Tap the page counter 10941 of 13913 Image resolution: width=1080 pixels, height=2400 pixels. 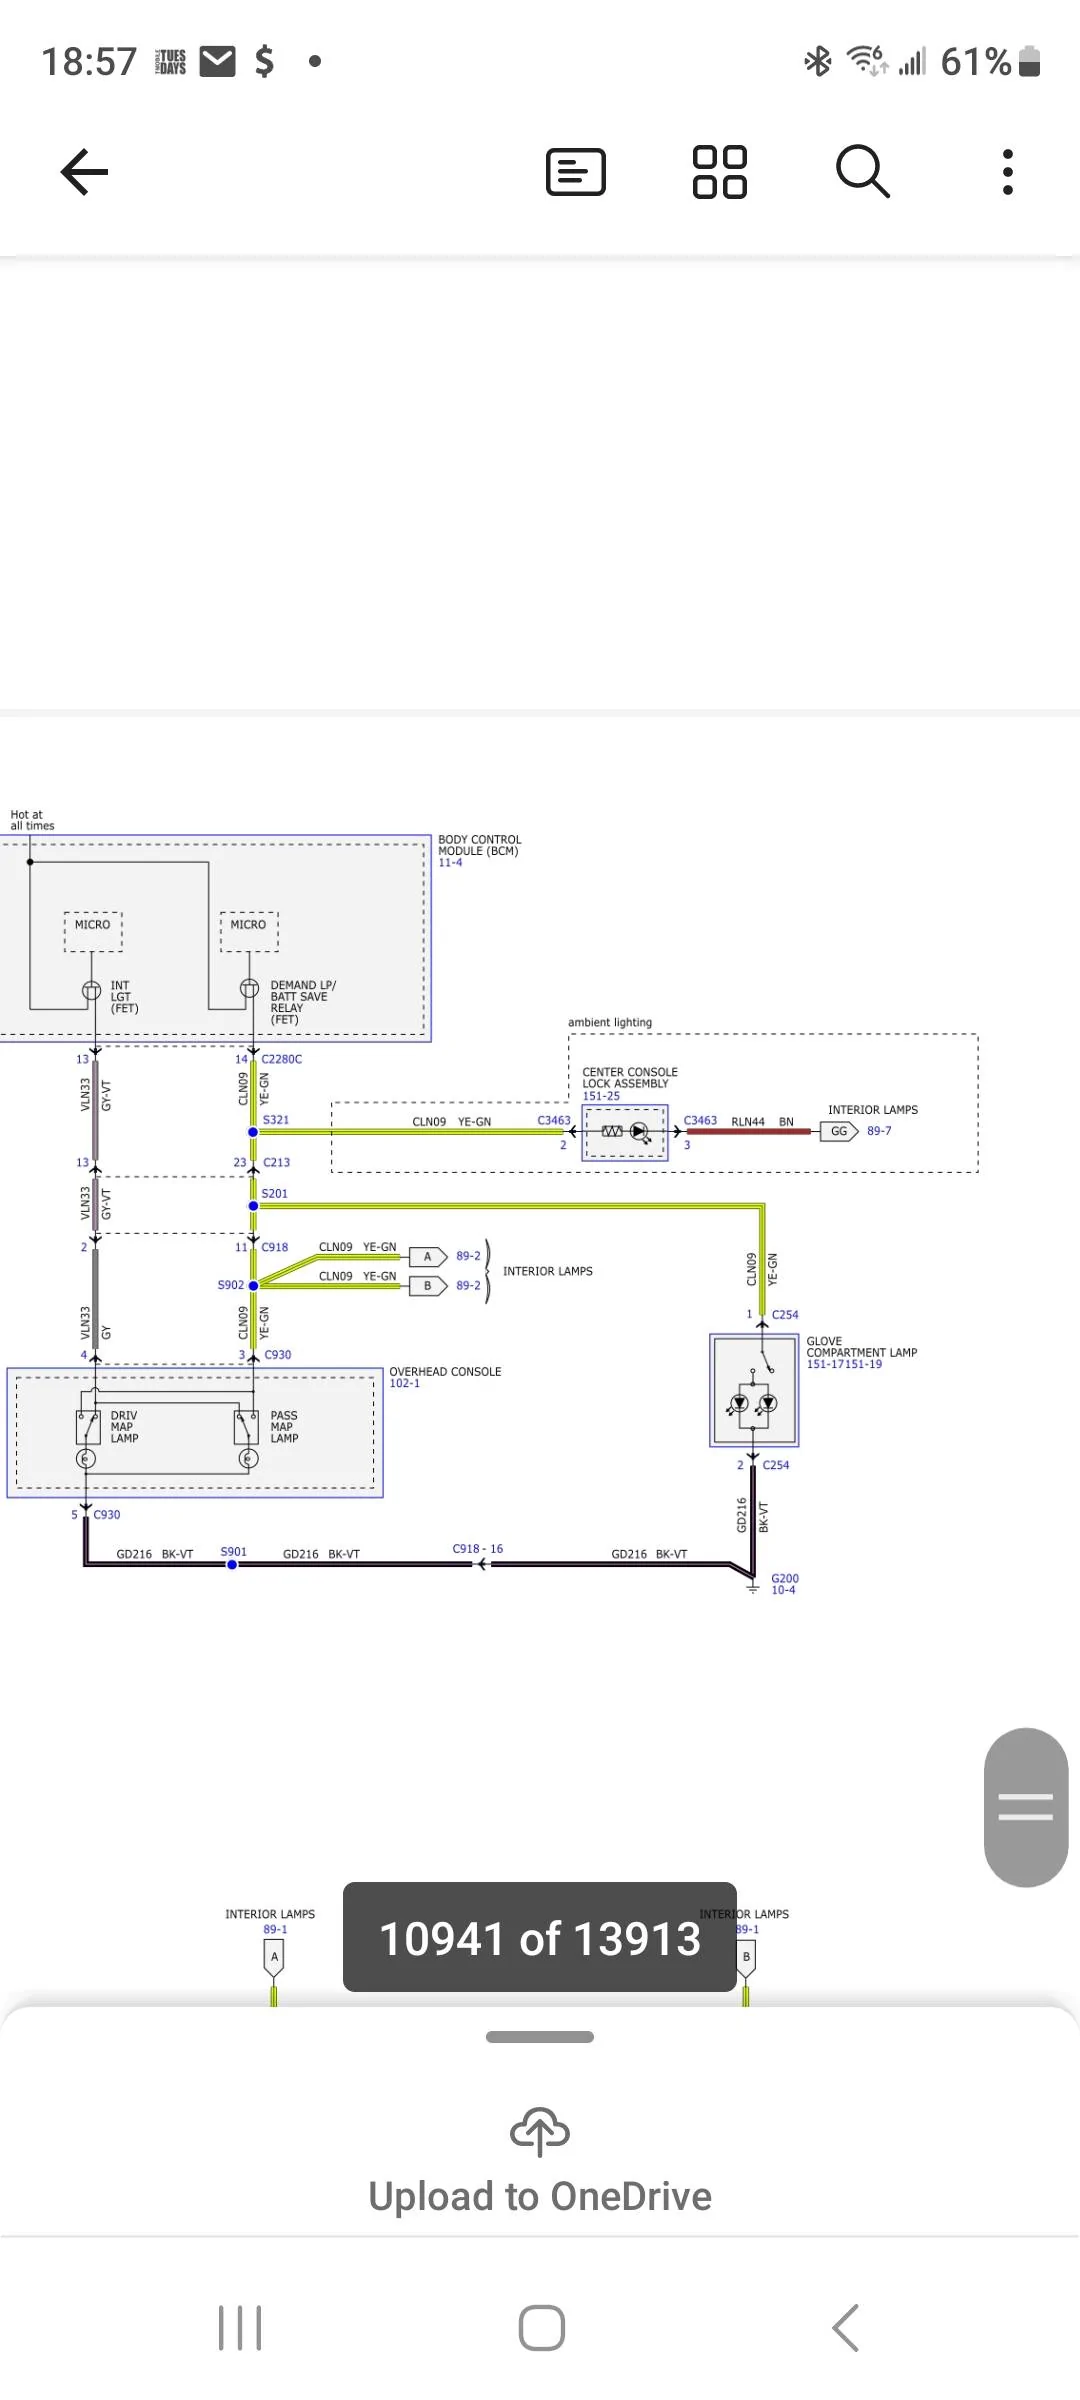tap(540, 1938)
